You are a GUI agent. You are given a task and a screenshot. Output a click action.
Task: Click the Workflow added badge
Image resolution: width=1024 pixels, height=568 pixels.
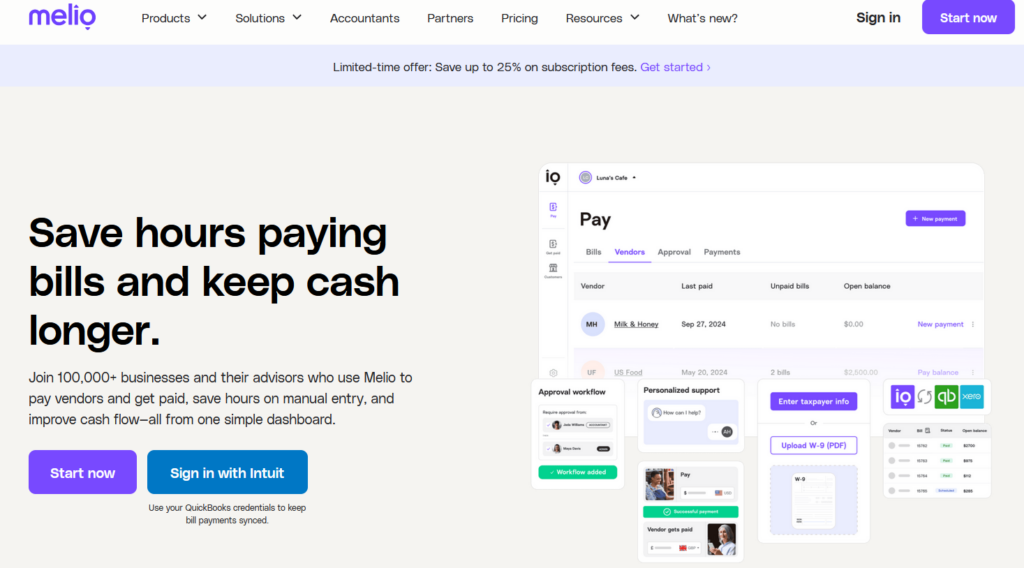577,472
